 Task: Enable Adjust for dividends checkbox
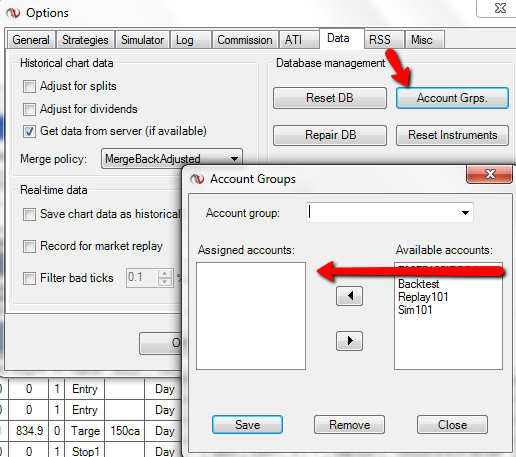click(x=29, y=109)
